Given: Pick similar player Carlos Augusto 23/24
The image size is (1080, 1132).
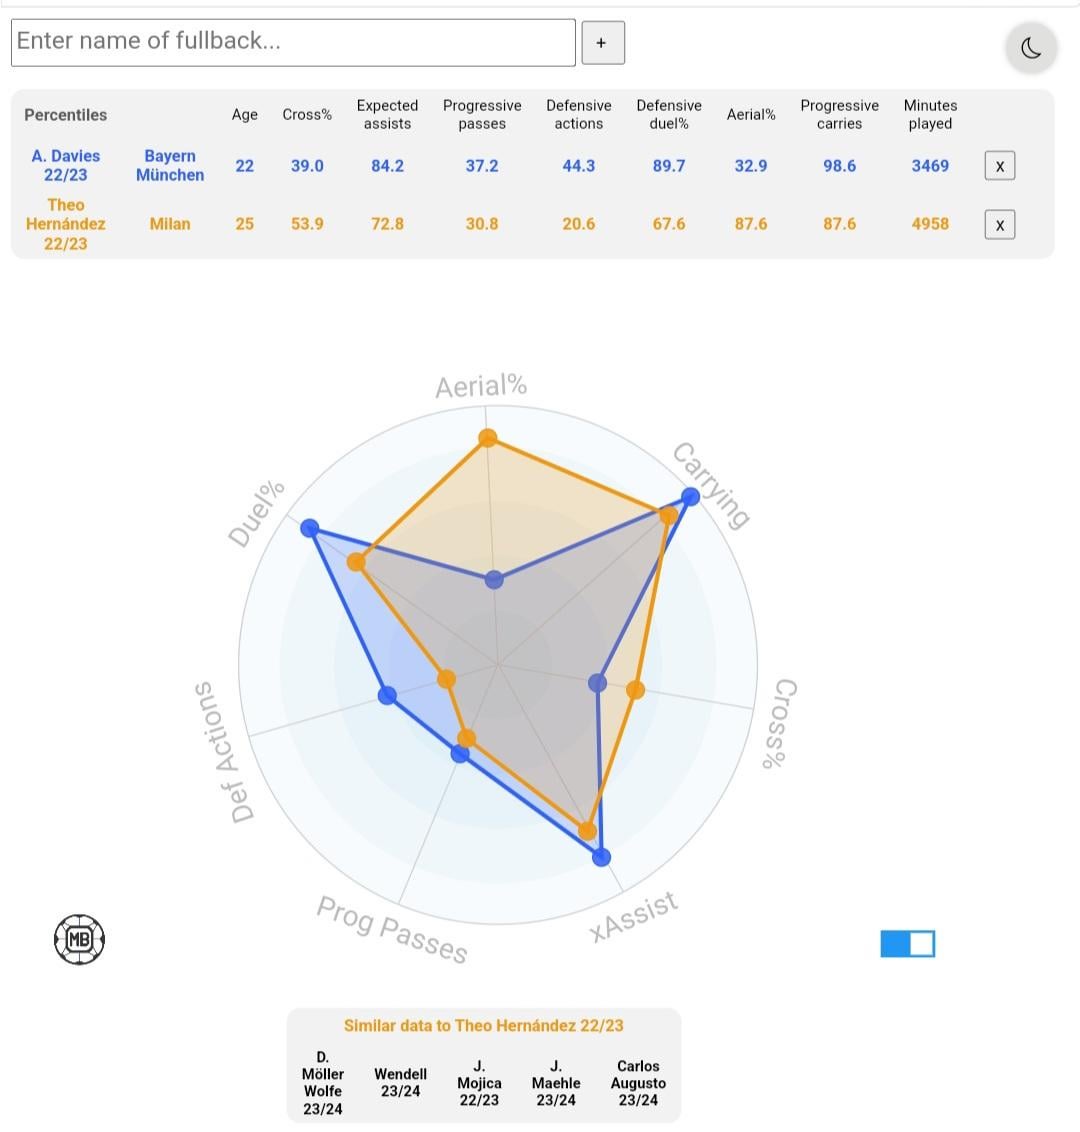Looking at the screenshot, I should [638, 1083].
